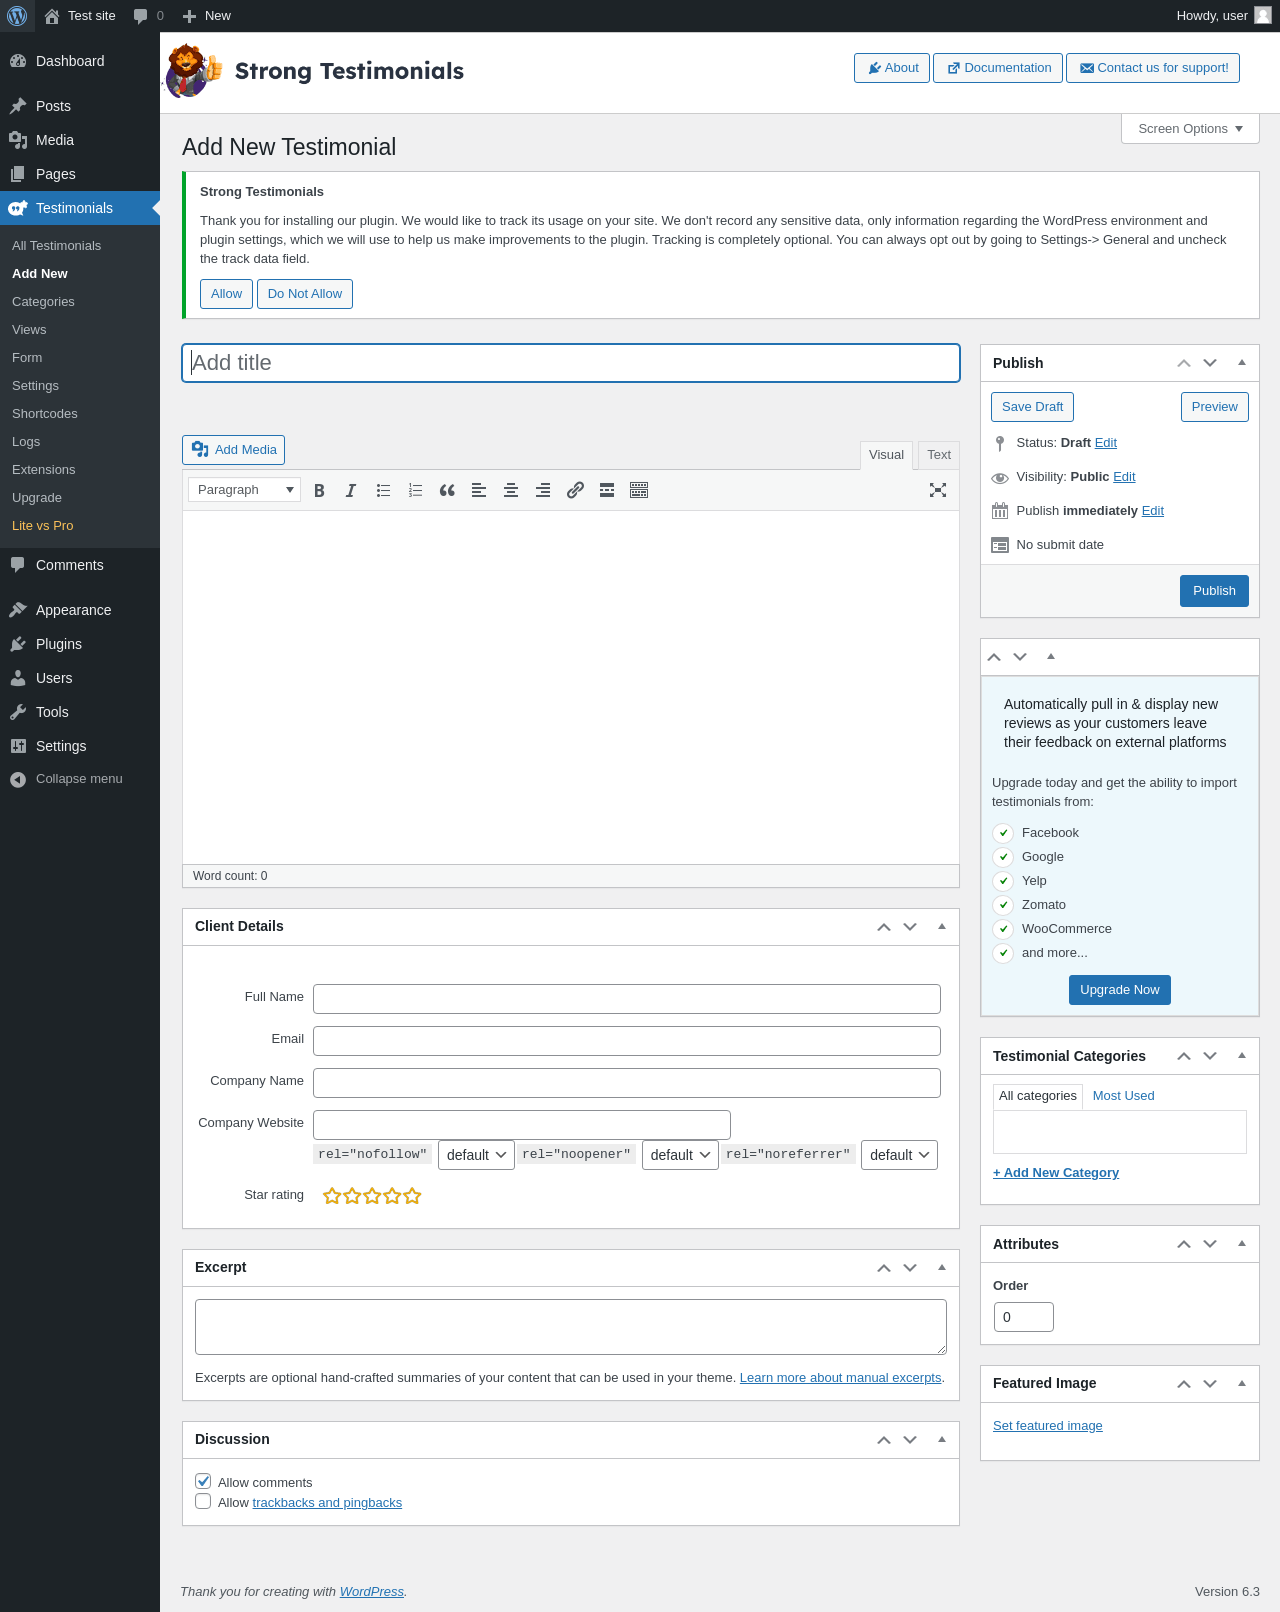Open the Paragraph format dropdown

(x=245, y=490)
